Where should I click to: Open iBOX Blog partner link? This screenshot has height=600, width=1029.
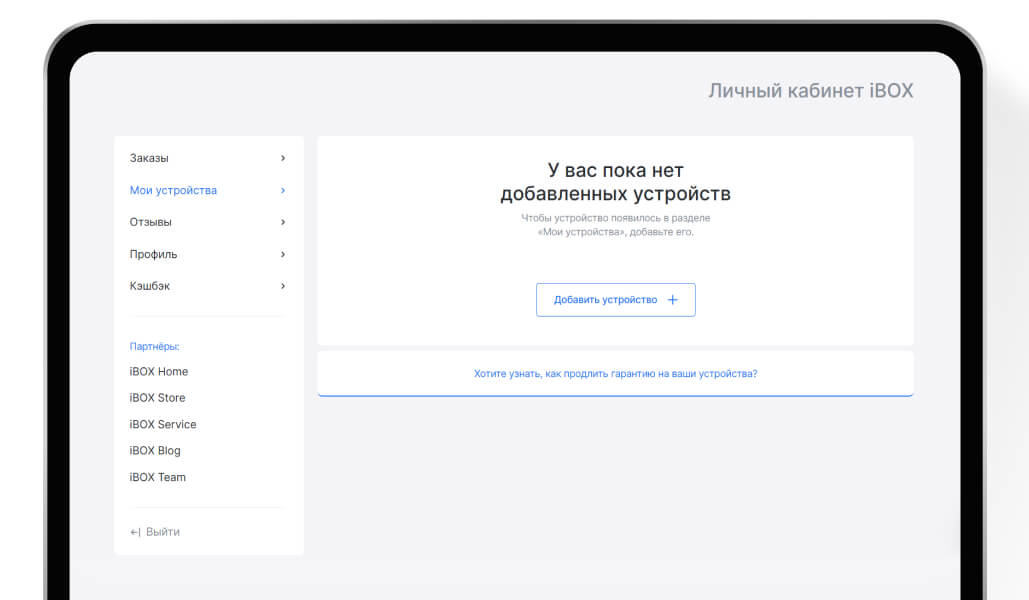point(155,451)
